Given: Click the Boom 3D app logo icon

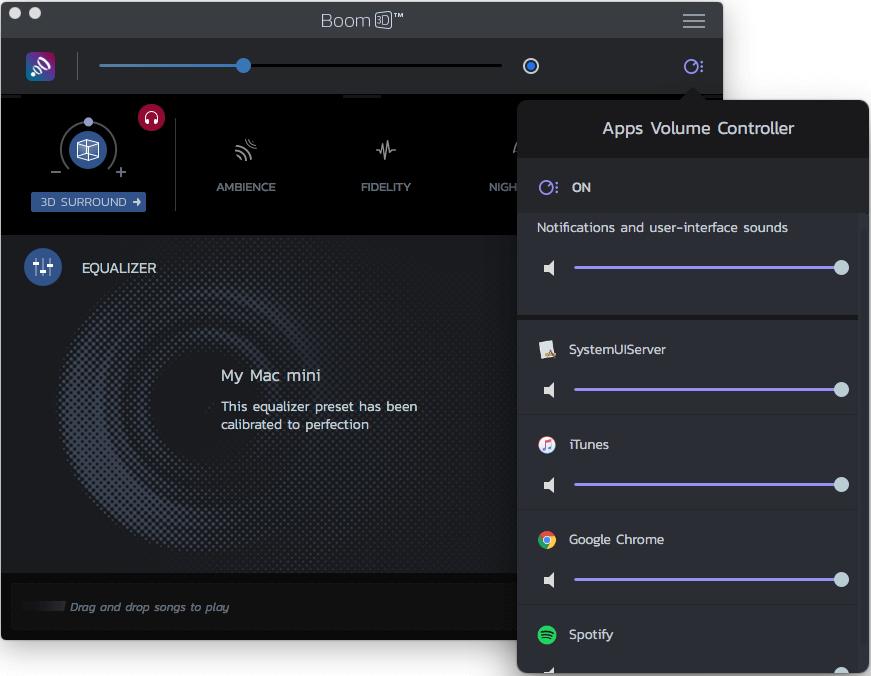Looking at the screenshot, I should point(41,67).
